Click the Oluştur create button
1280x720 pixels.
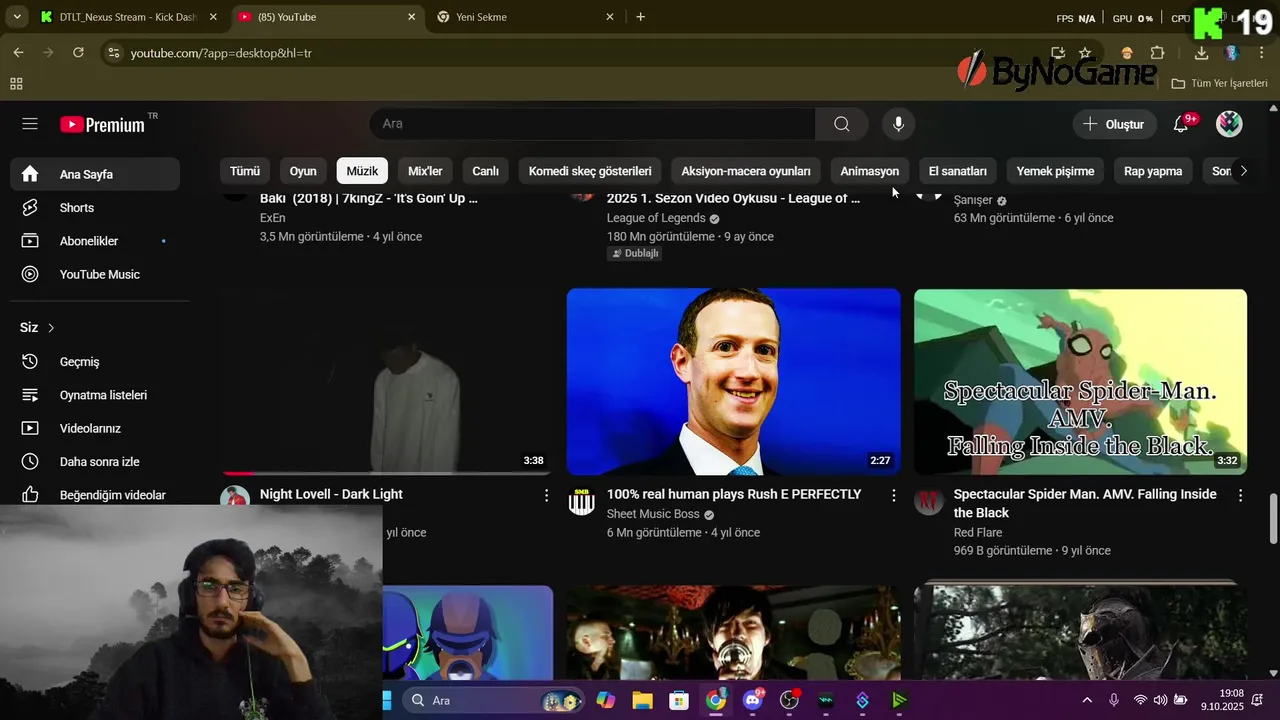(x=1115, y=124)
